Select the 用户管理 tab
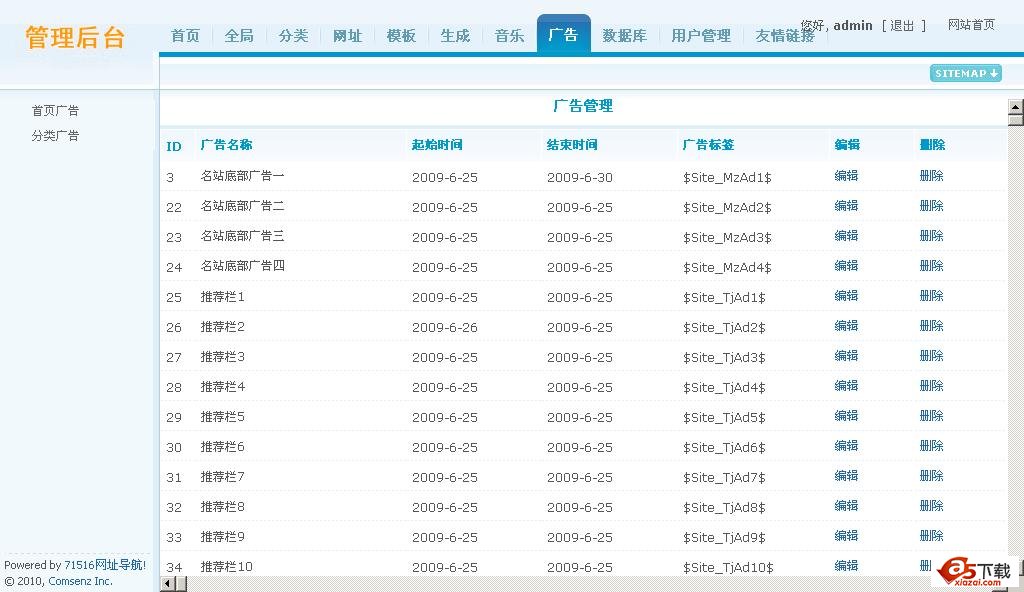 pyautogui.click(x=700, y=35)
